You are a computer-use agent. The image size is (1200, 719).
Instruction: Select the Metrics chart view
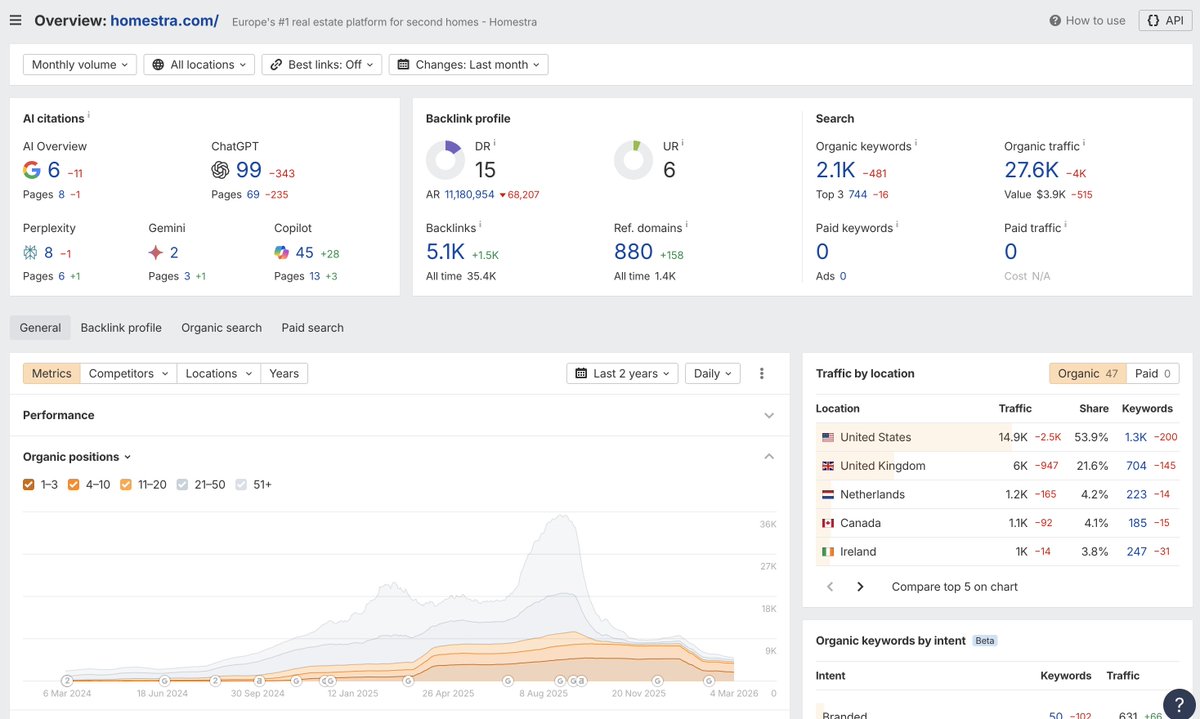tap(52, 373)
